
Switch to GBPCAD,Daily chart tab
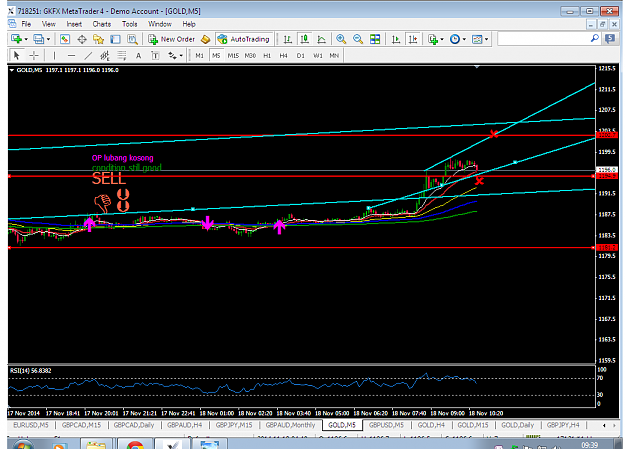point(134,425)
